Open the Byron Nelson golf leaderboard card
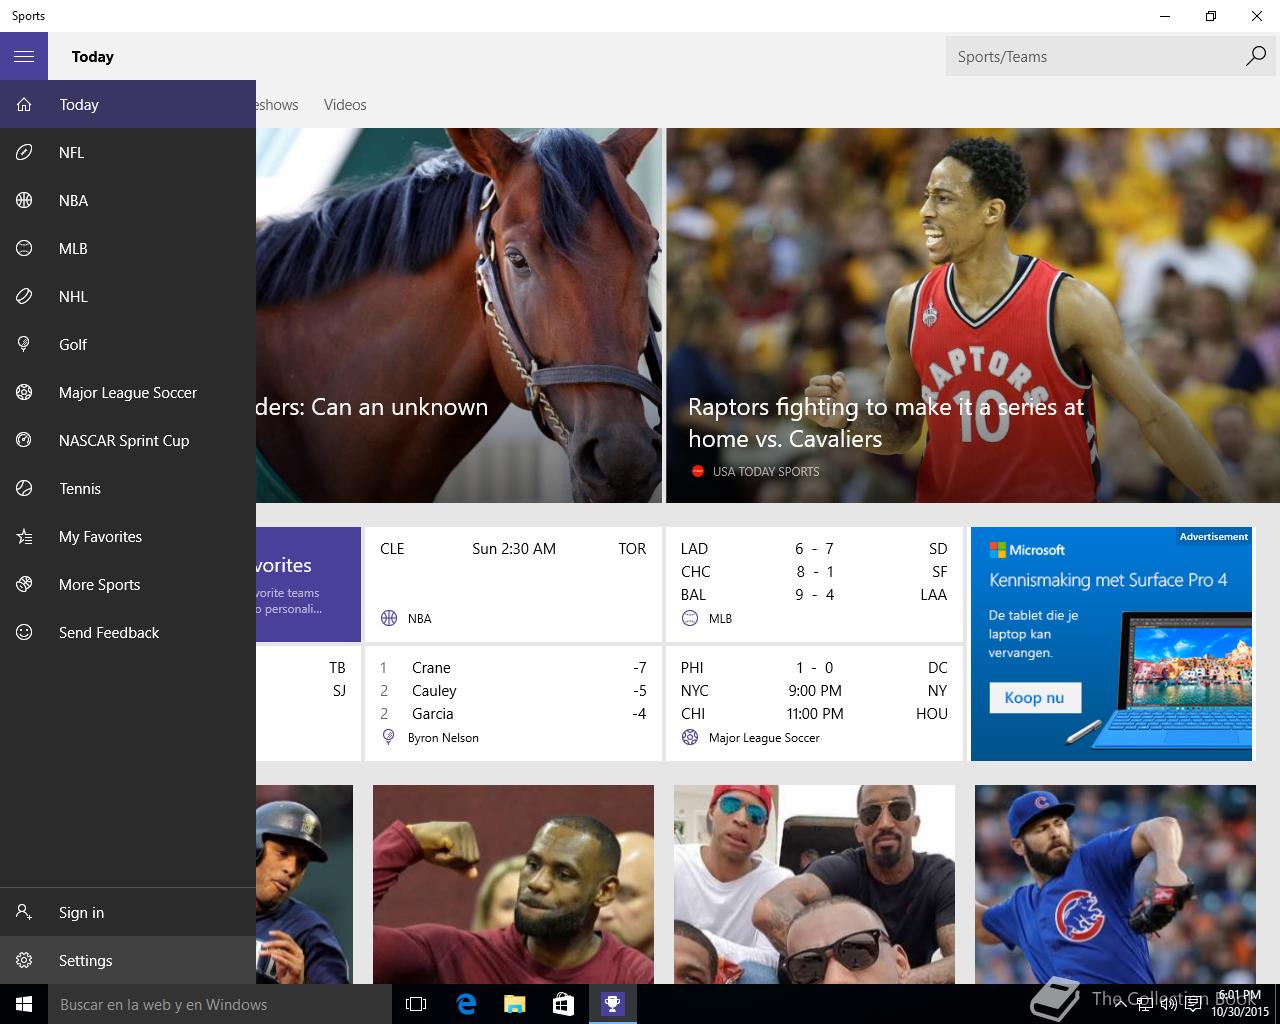The image size is (1280, 1024). pos(513,703)
